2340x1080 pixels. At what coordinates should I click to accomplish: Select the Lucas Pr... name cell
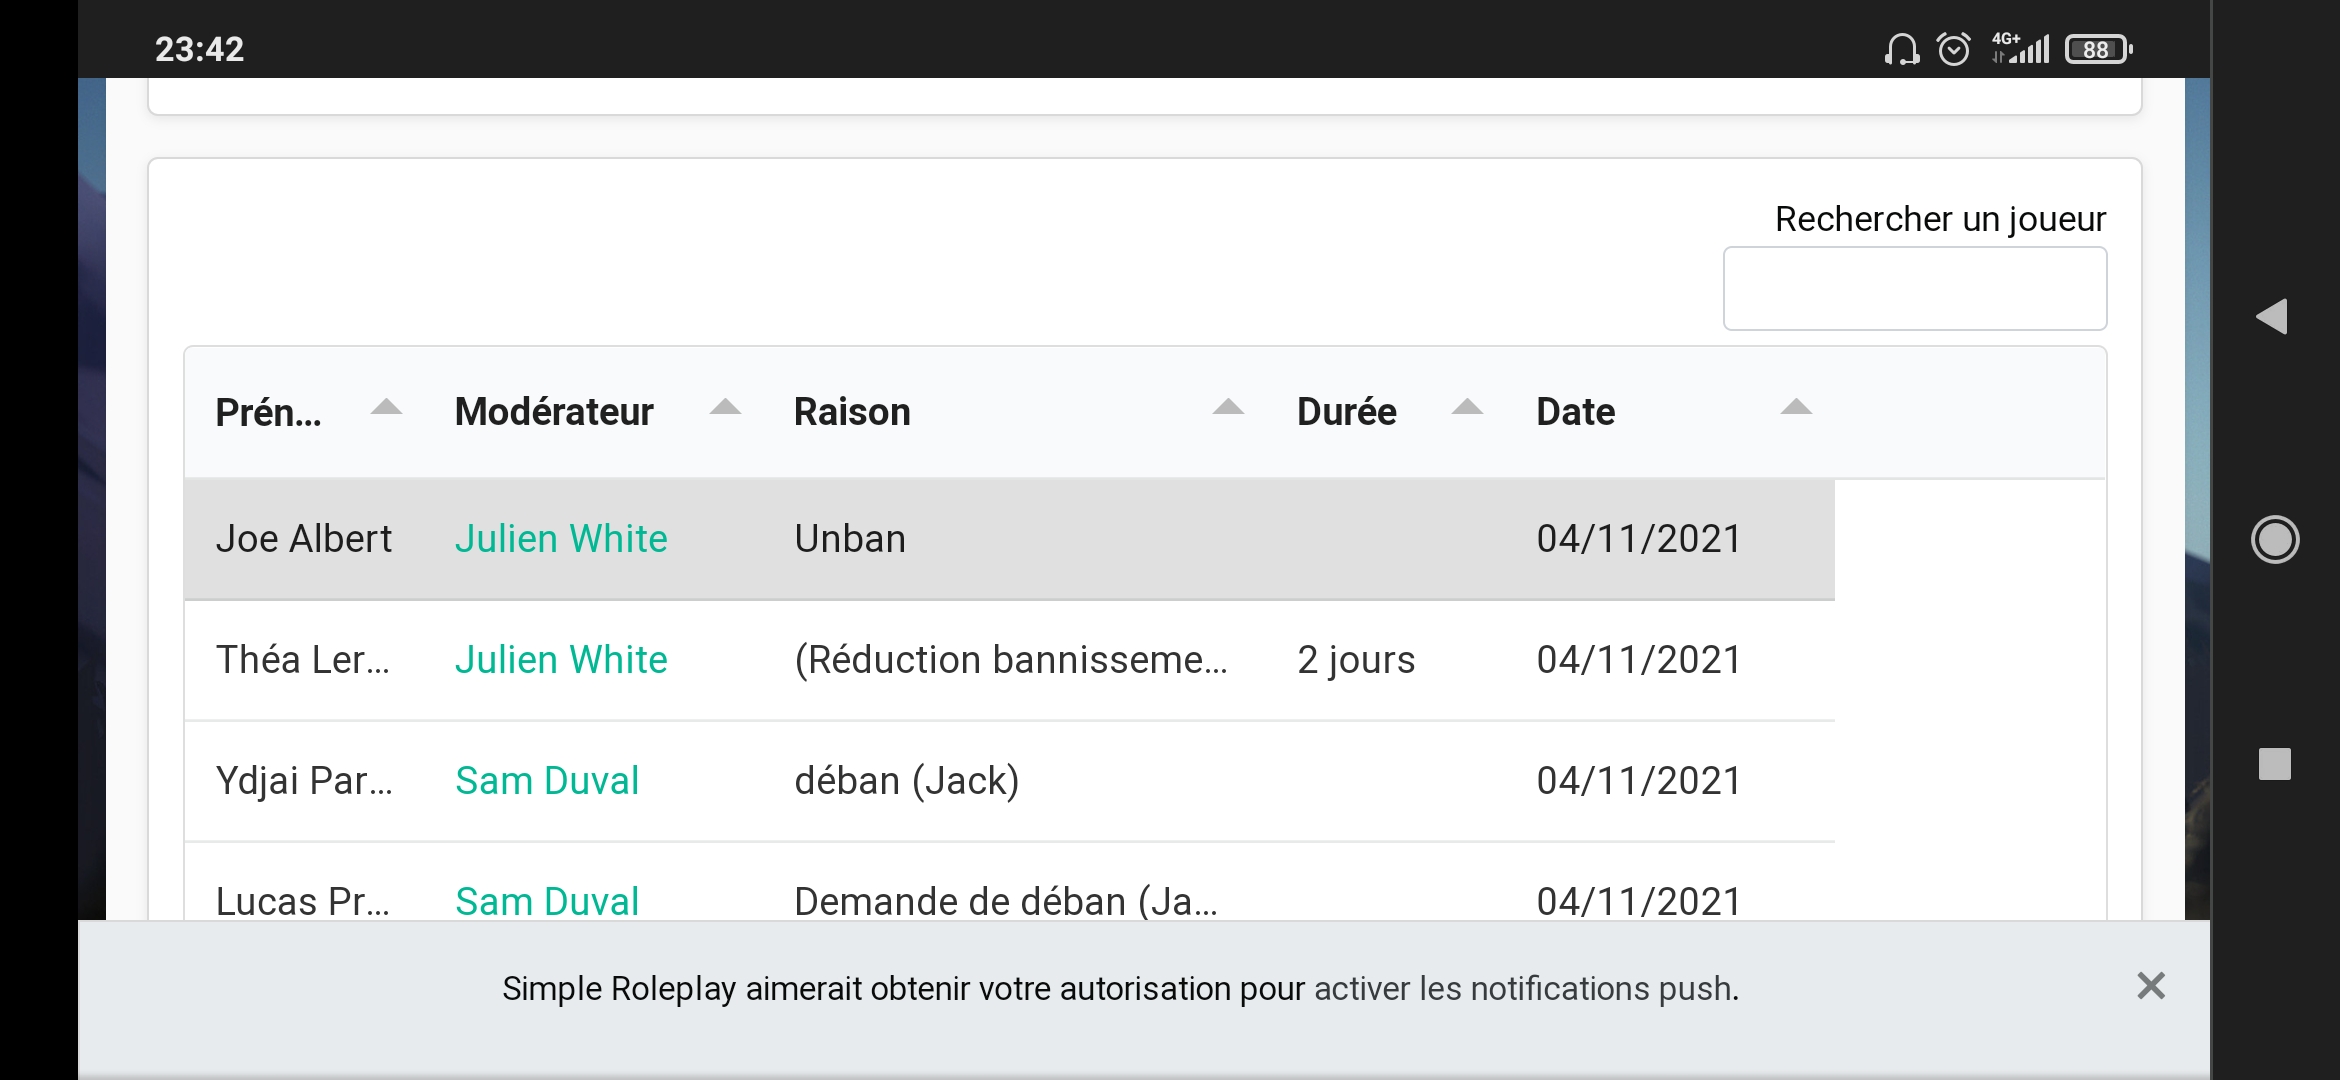tap(303, 902)
